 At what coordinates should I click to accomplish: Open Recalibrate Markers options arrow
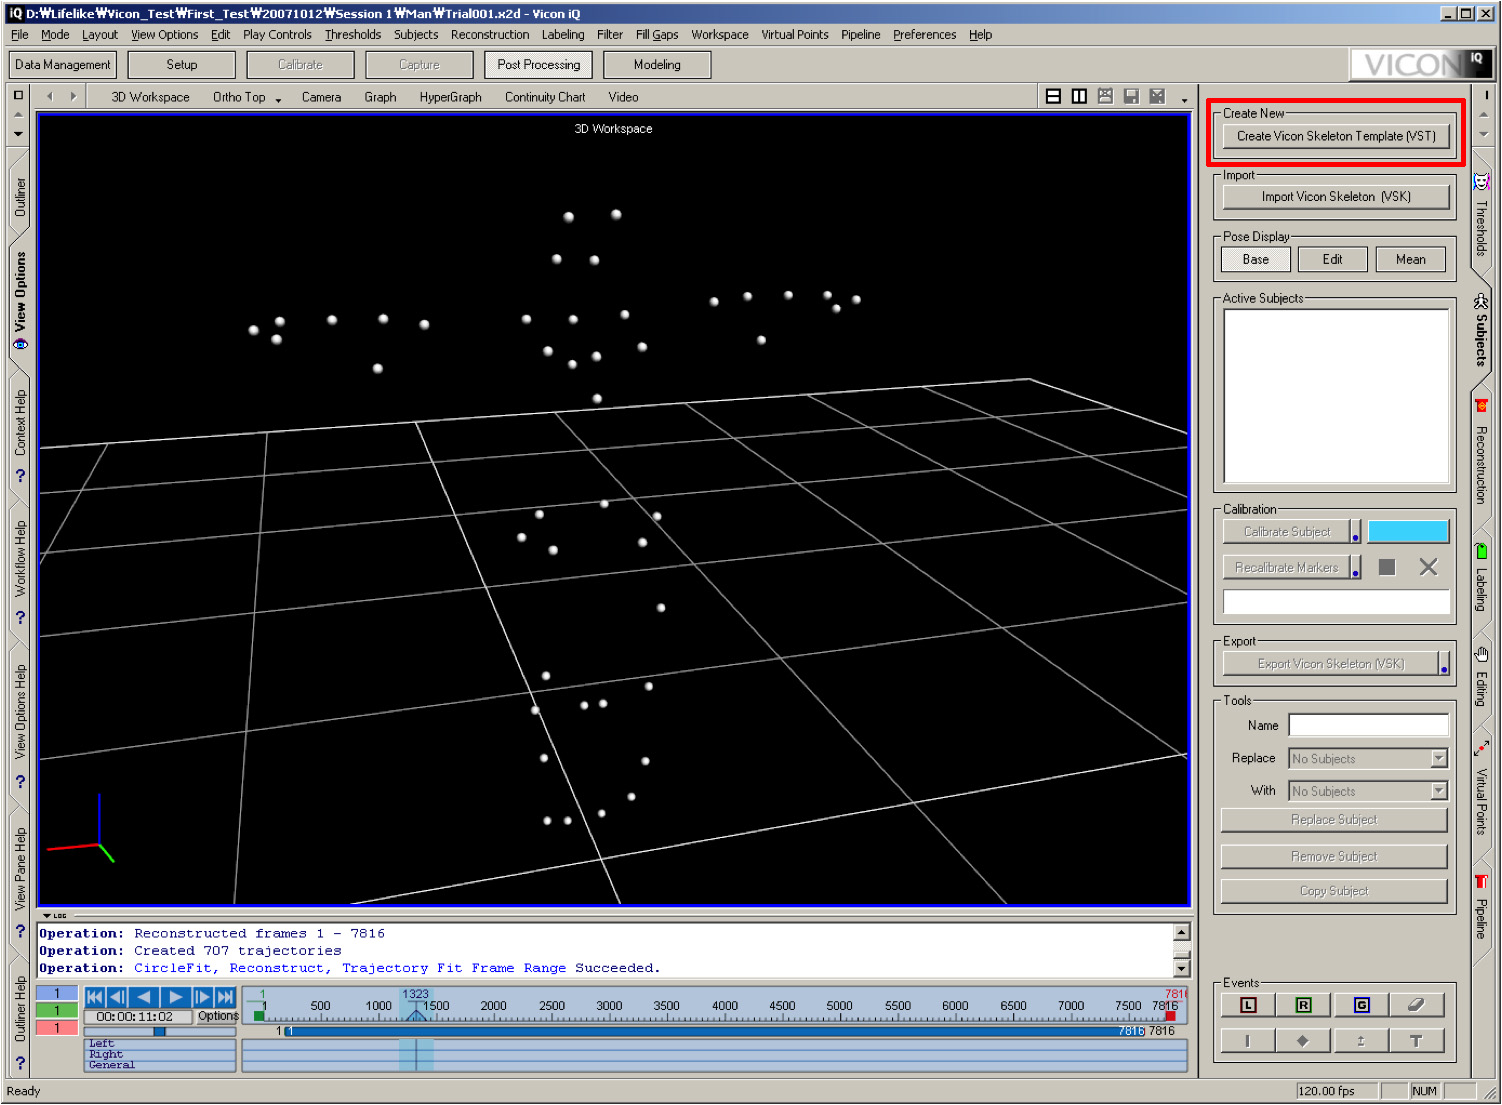(1356, 567)
